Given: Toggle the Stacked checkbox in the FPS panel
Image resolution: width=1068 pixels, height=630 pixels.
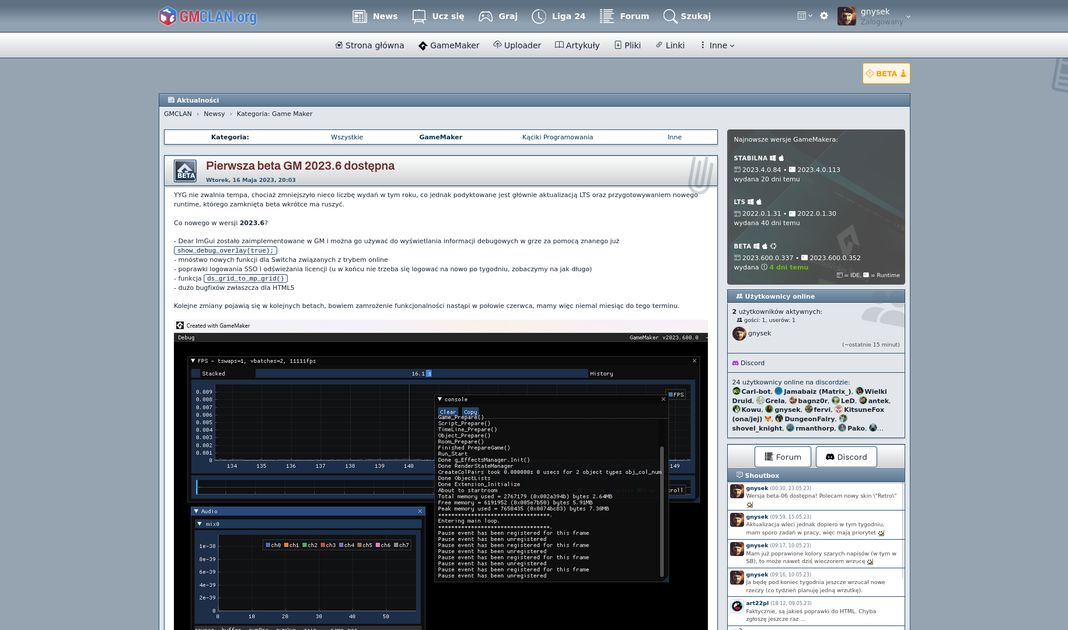Looking at the screenshot, I should click(x=195, y=373).
